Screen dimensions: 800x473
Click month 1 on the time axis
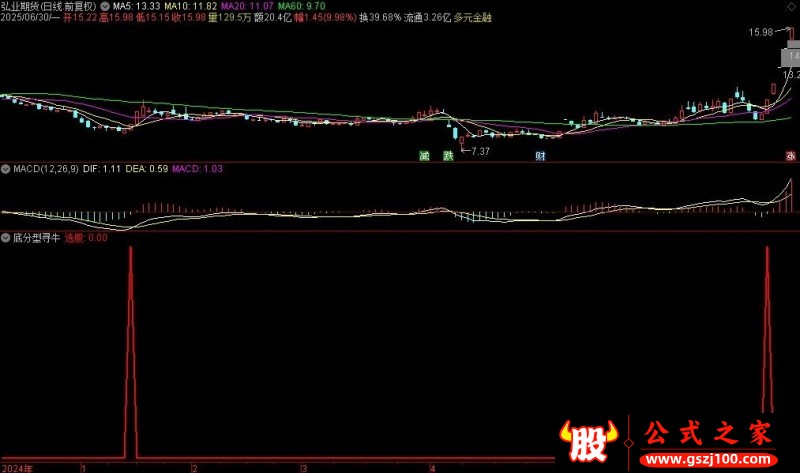(83, 468)
